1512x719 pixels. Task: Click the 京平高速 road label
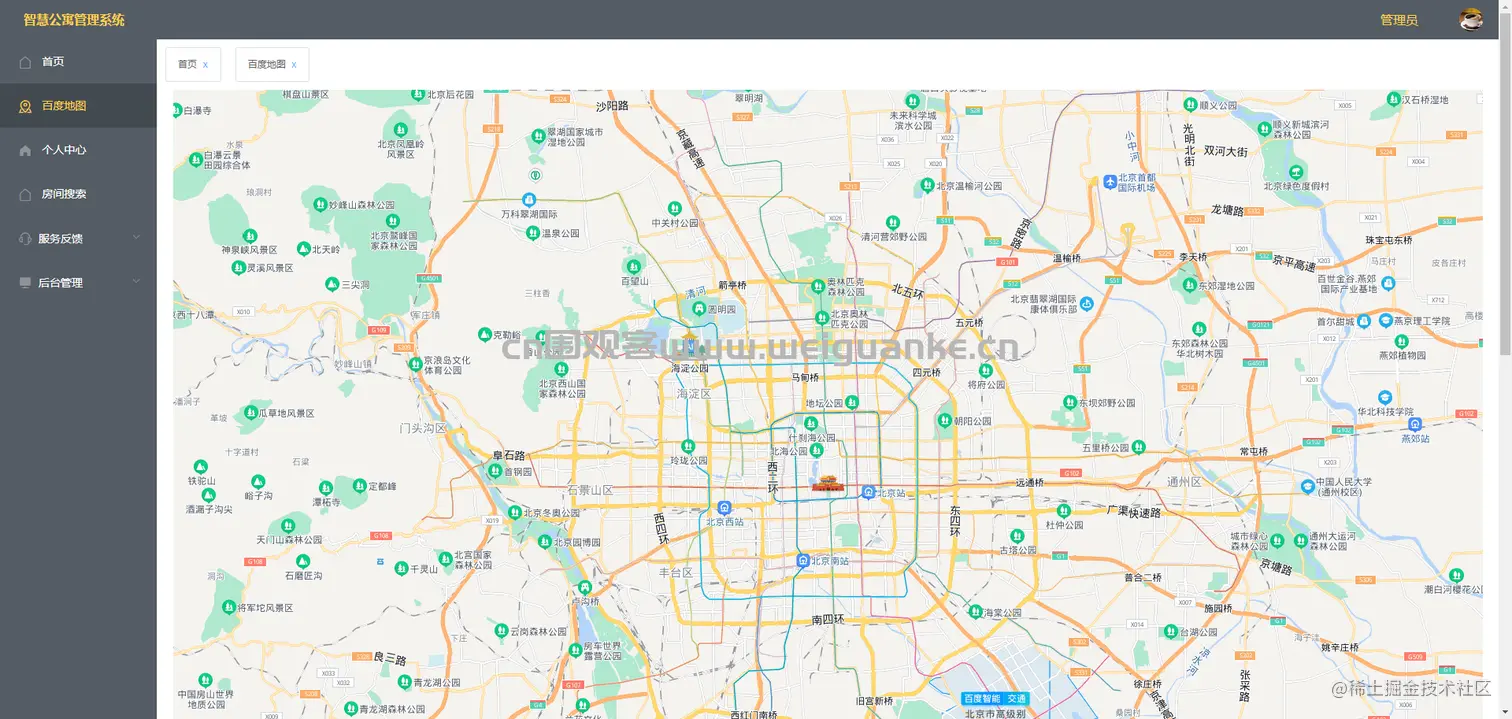coord(1294,263)
